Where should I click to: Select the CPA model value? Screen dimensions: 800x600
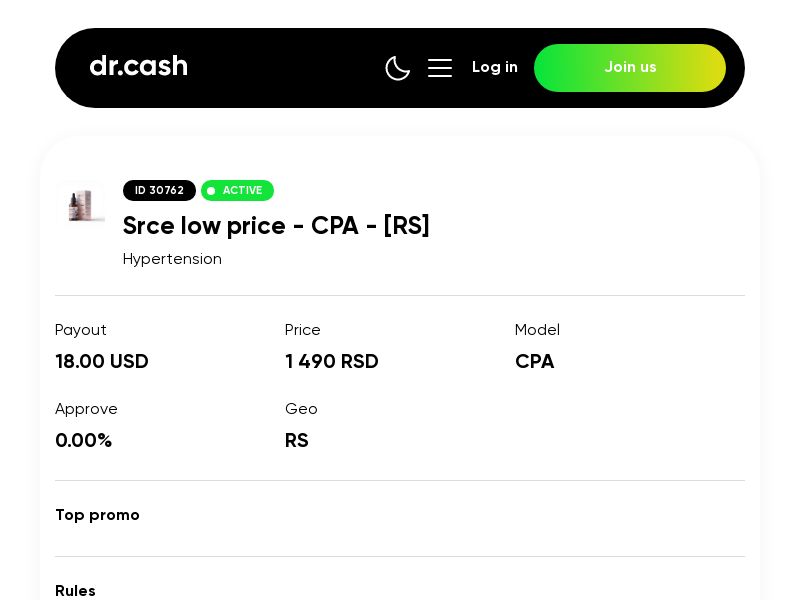(534, 362)
